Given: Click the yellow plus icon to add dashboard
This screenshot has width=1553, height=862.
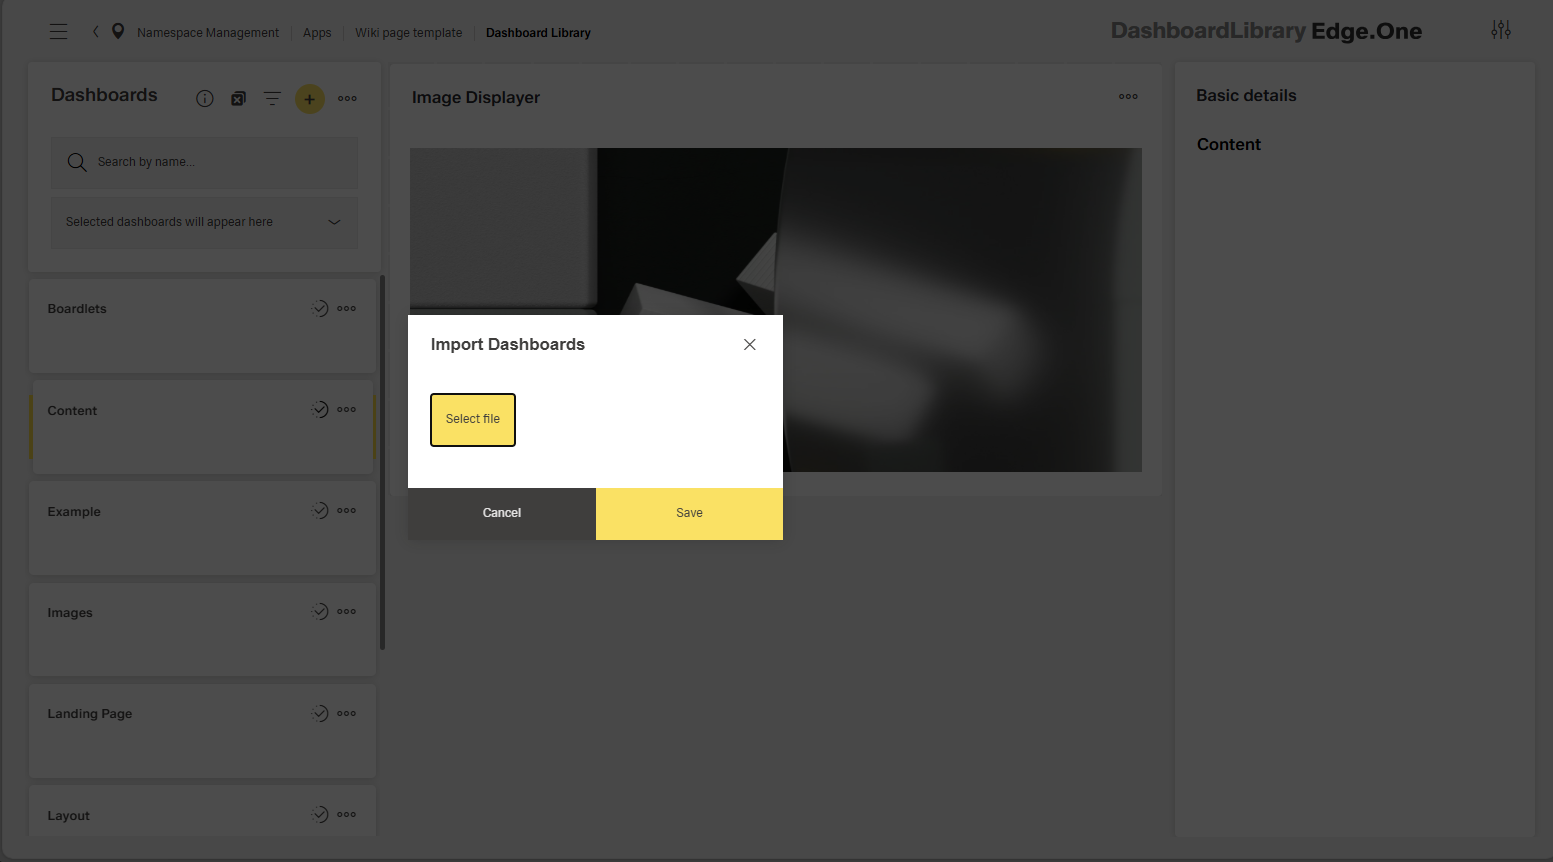Looking at the screenshot, I should click(309, 98).
